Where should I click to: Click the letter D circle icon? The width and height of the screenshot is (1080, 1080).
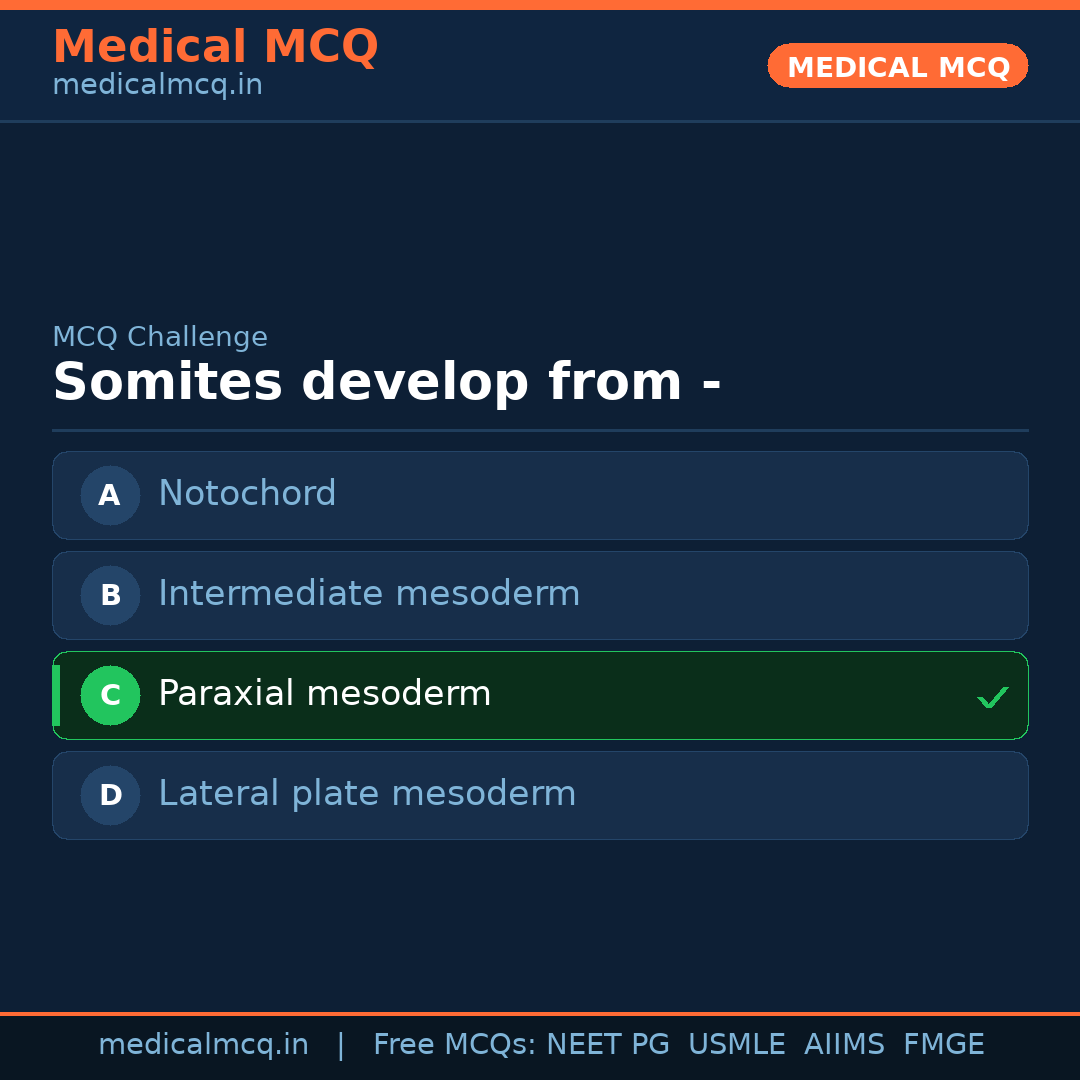coord(110,795)
